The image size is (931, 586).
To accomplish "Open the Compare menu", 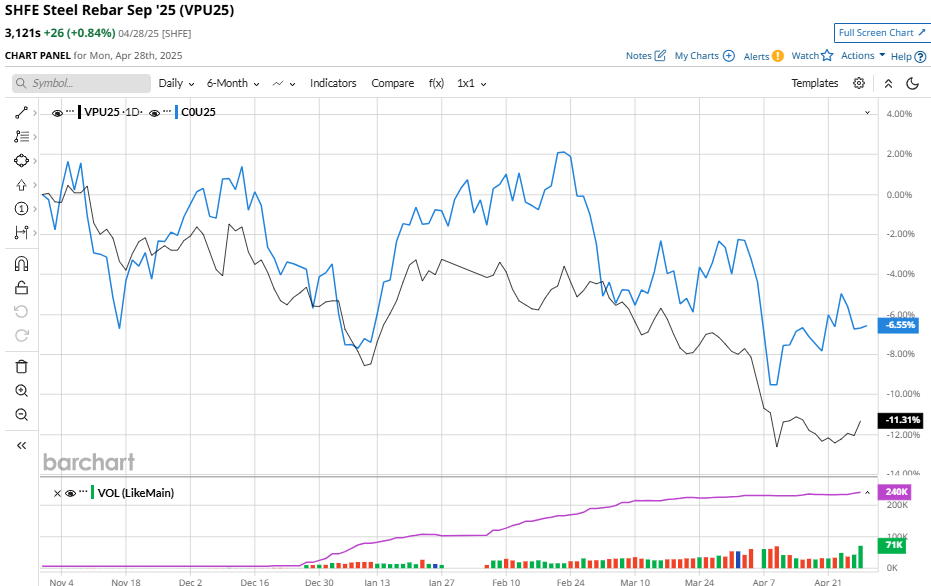I will click(x=393, y=83).
